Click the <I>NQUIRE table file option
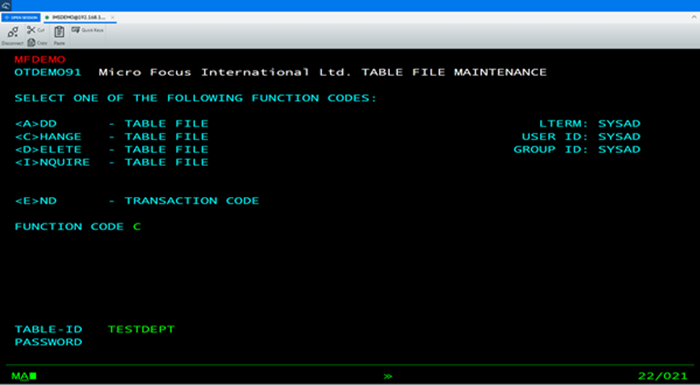Viewport: 700px width, 385px height. (112, 163)
